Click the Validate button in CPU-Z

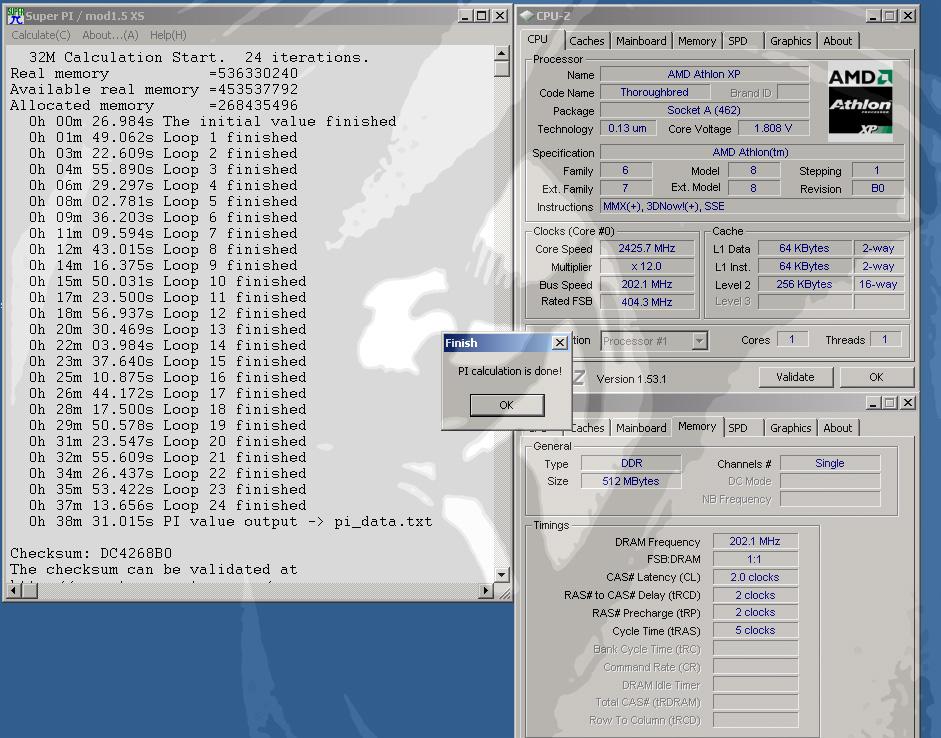click(x=795, y=377)
